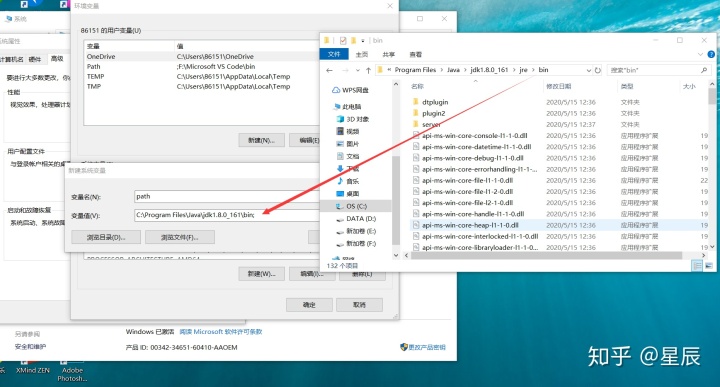Viewport: 720px width, 387px height.
Task: Open Explorer help question mark icon
Action: click(x=711, y=54)
